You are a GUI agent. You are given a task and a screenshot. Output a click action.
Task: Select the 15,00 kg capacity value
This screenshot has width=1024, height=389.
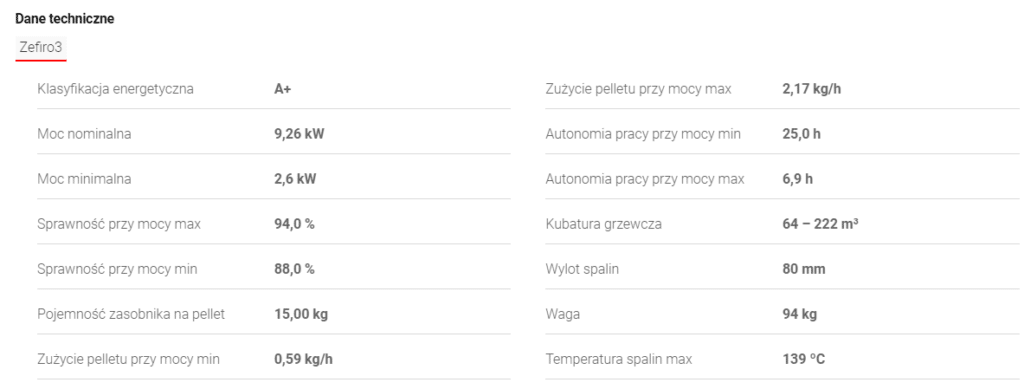click(x=301, y=314)
